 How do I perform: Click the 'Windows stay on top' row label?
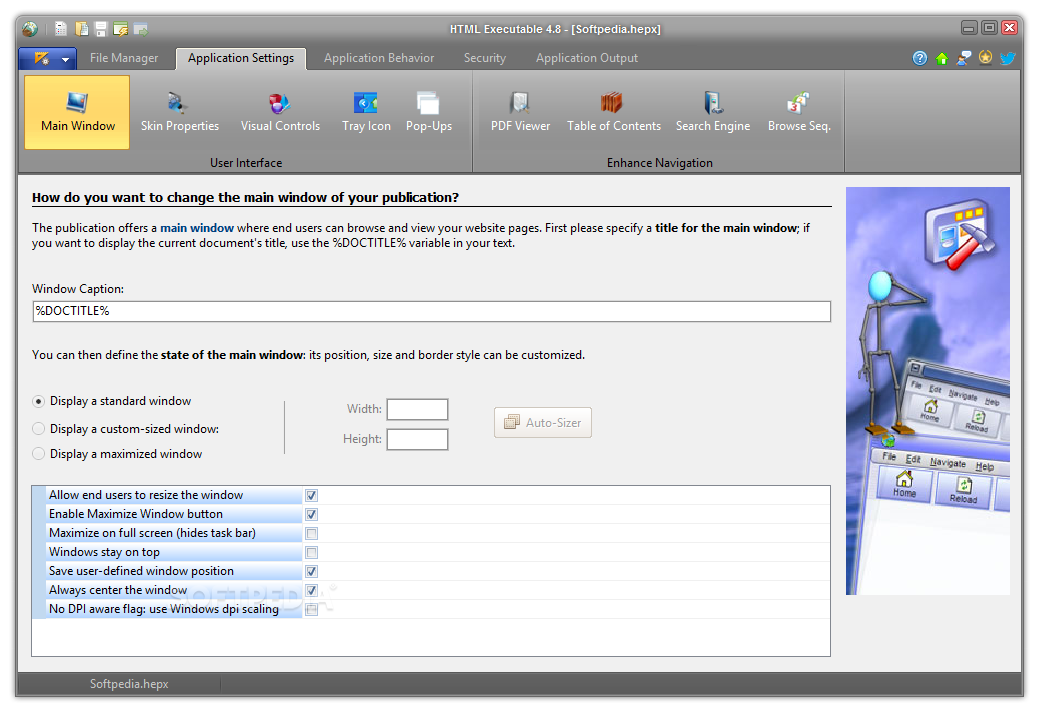click(104, 552)
